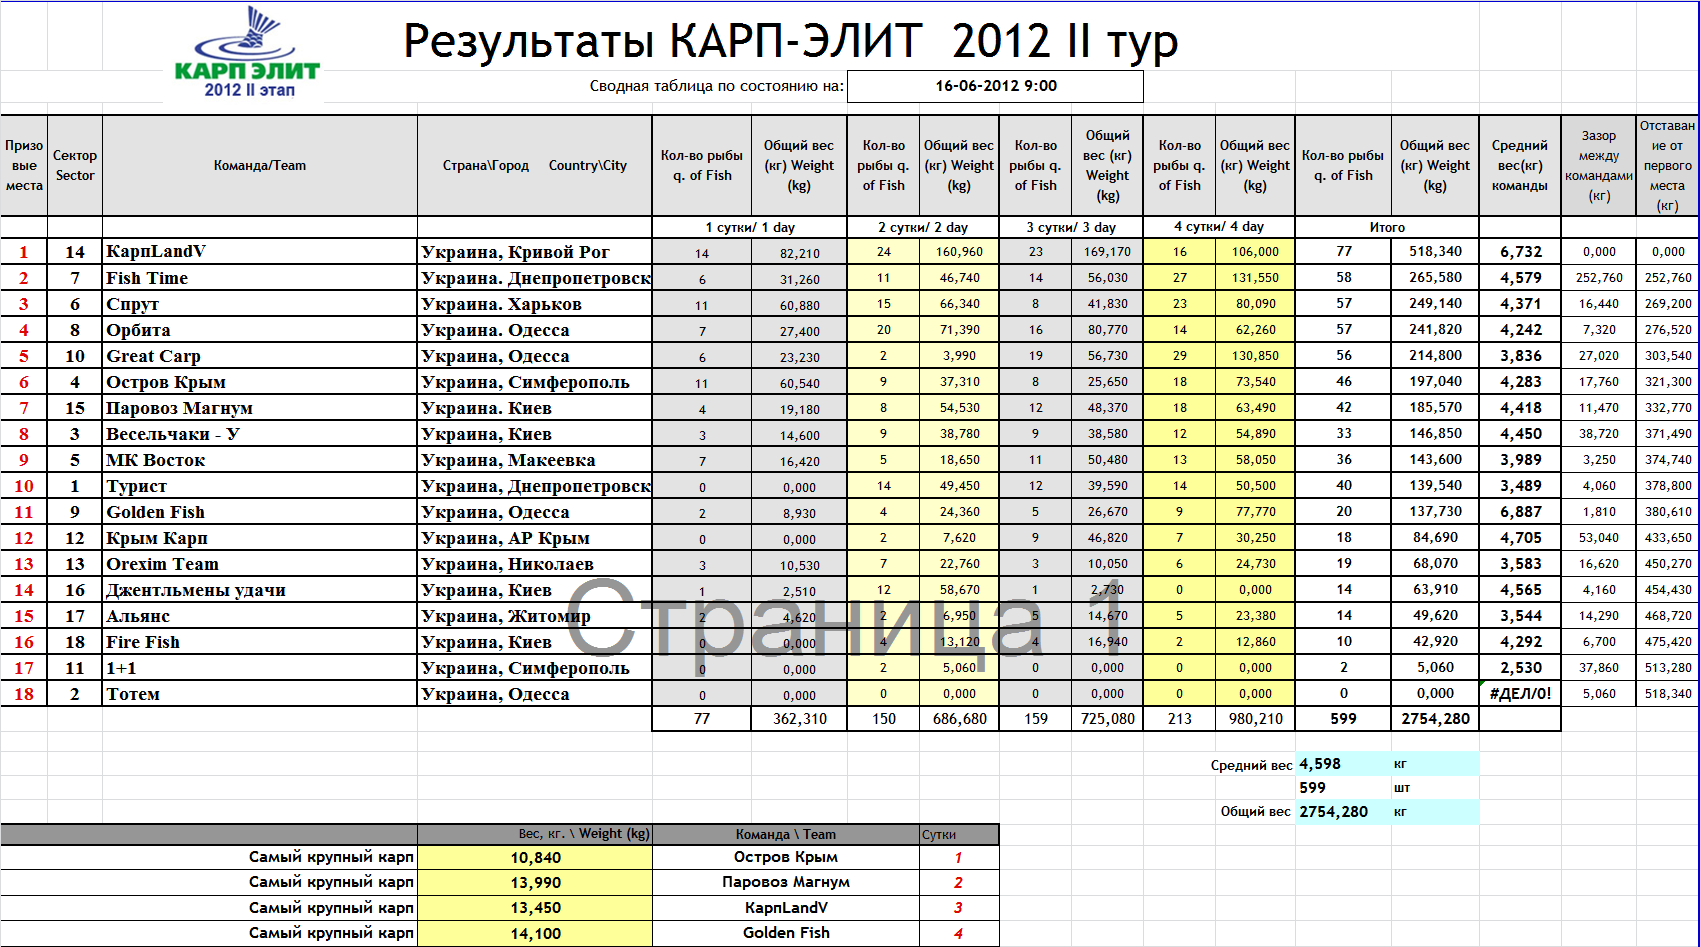Select the gap cell 252,760 in the Зазор column

[x=1599, y=278]
